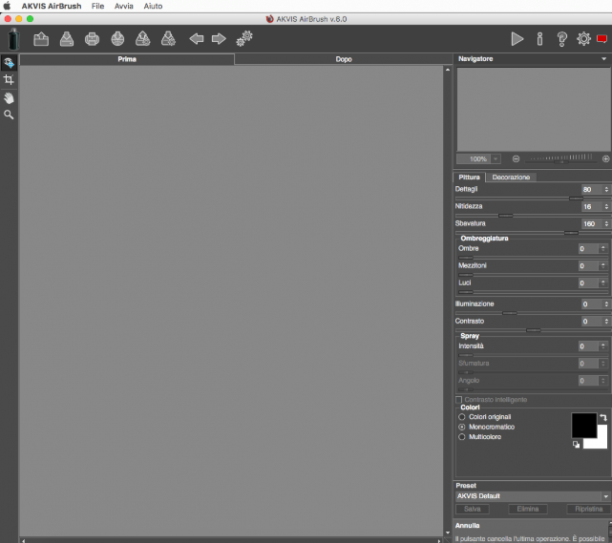Select the Colori originali radio button
Screen dimensions: 612x543
pyautogui.click(x=462, y=417)
